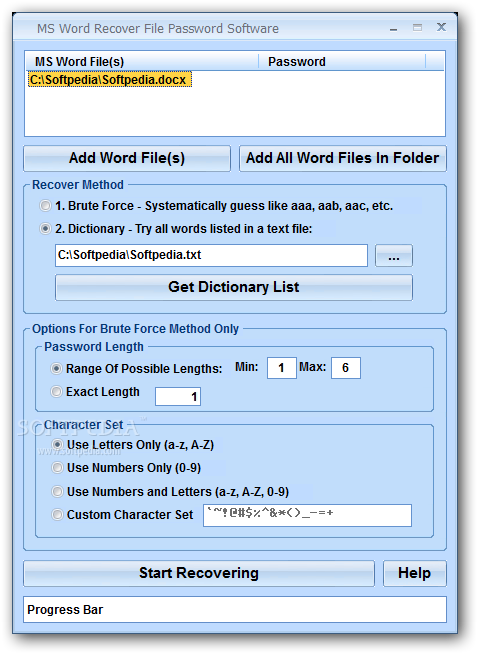This screenshot has width=478, height=654.
Task: Click the MS Word File(s) column header
Action: pyautogui.click(x=142, y=62)
